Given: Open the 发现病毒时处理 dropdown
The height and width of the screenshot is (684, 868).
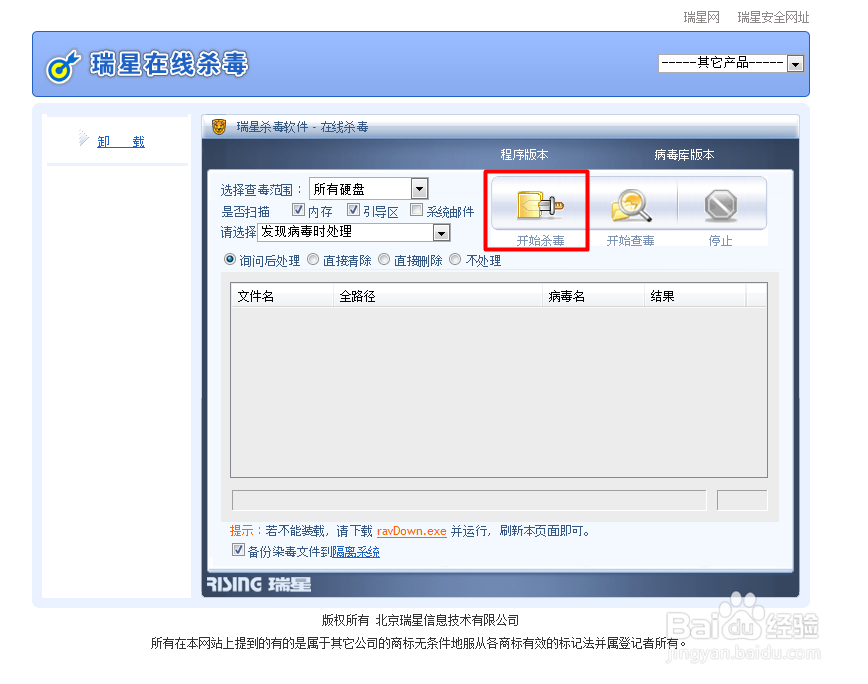Looking at the screenshot, I should [x=354, y=232].
